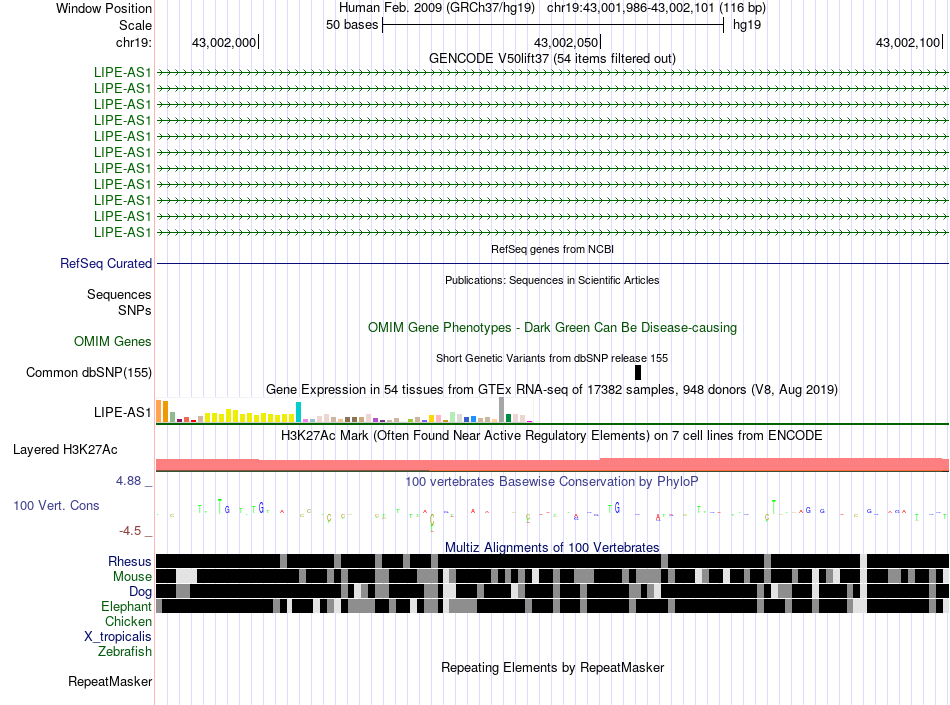Open the GTEx Gene Expression in 54 tissues title

coord(552,389)
